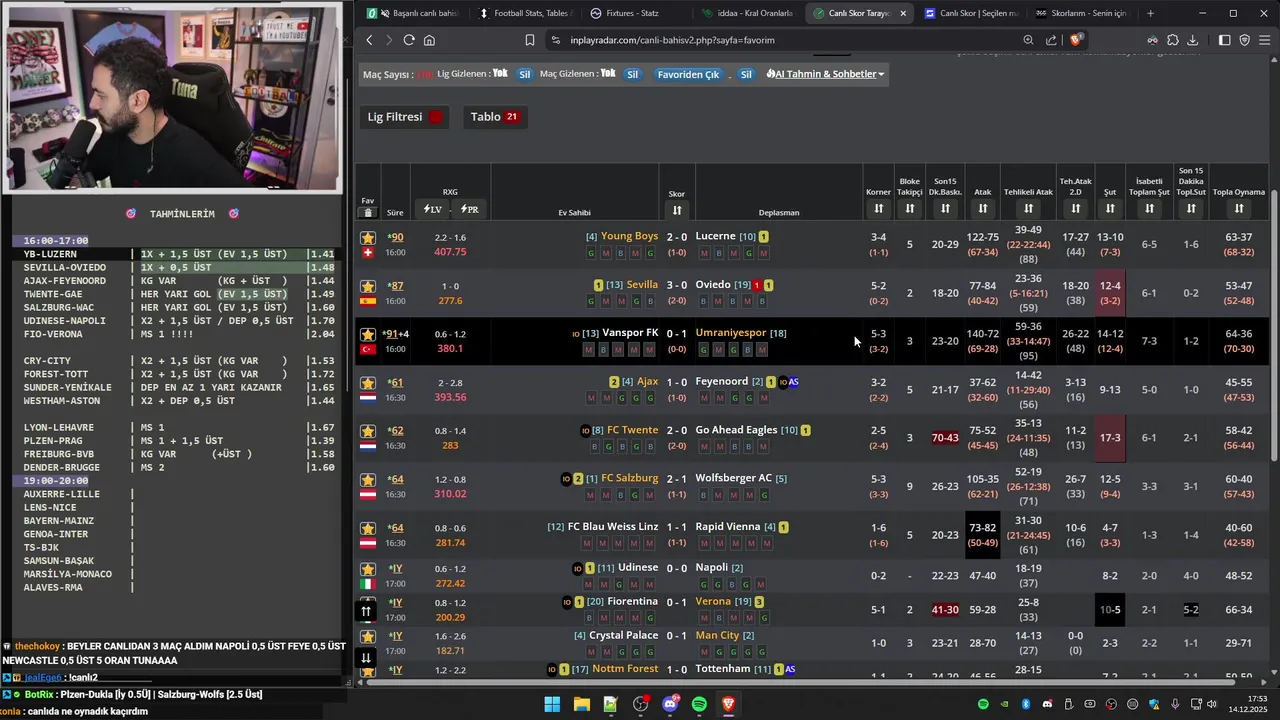Image resolution: width=1280 pixels, height=720 pixels.
Task: Open the browser main menu (hamburger)
Action: tap(1265, 40)
